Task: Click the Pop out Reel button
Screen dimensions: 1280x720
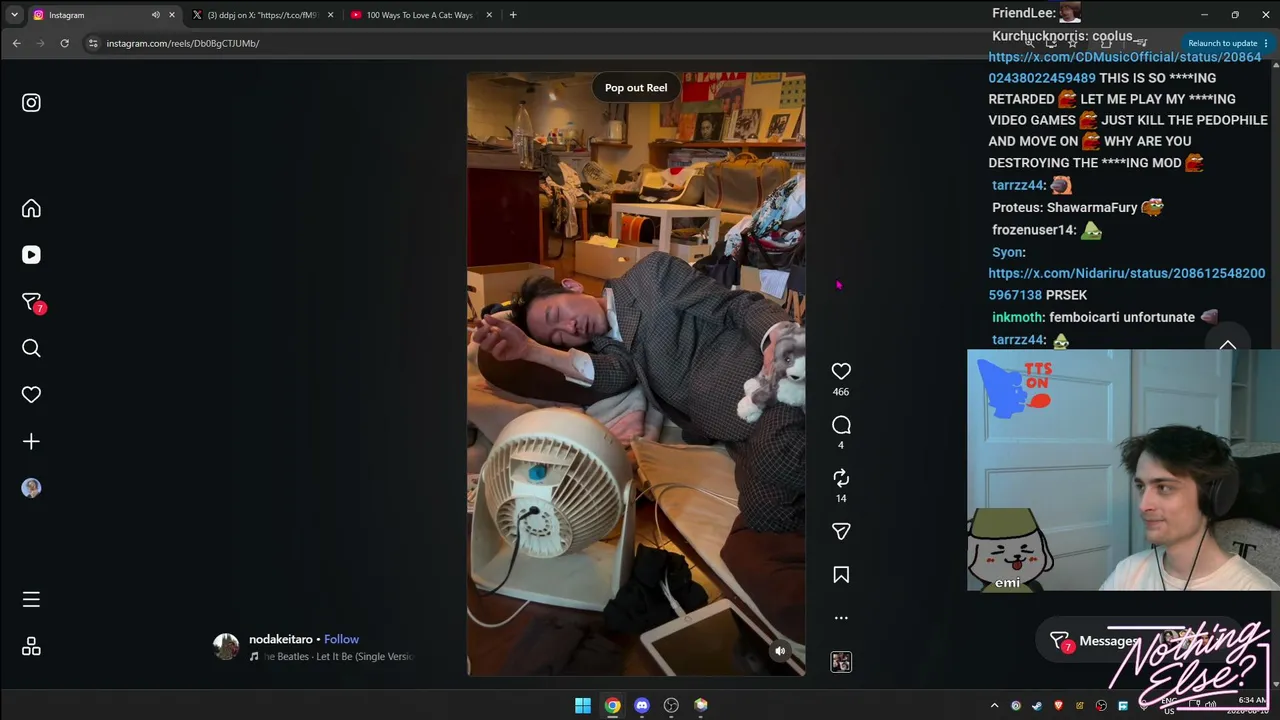Action: point(636,88)
